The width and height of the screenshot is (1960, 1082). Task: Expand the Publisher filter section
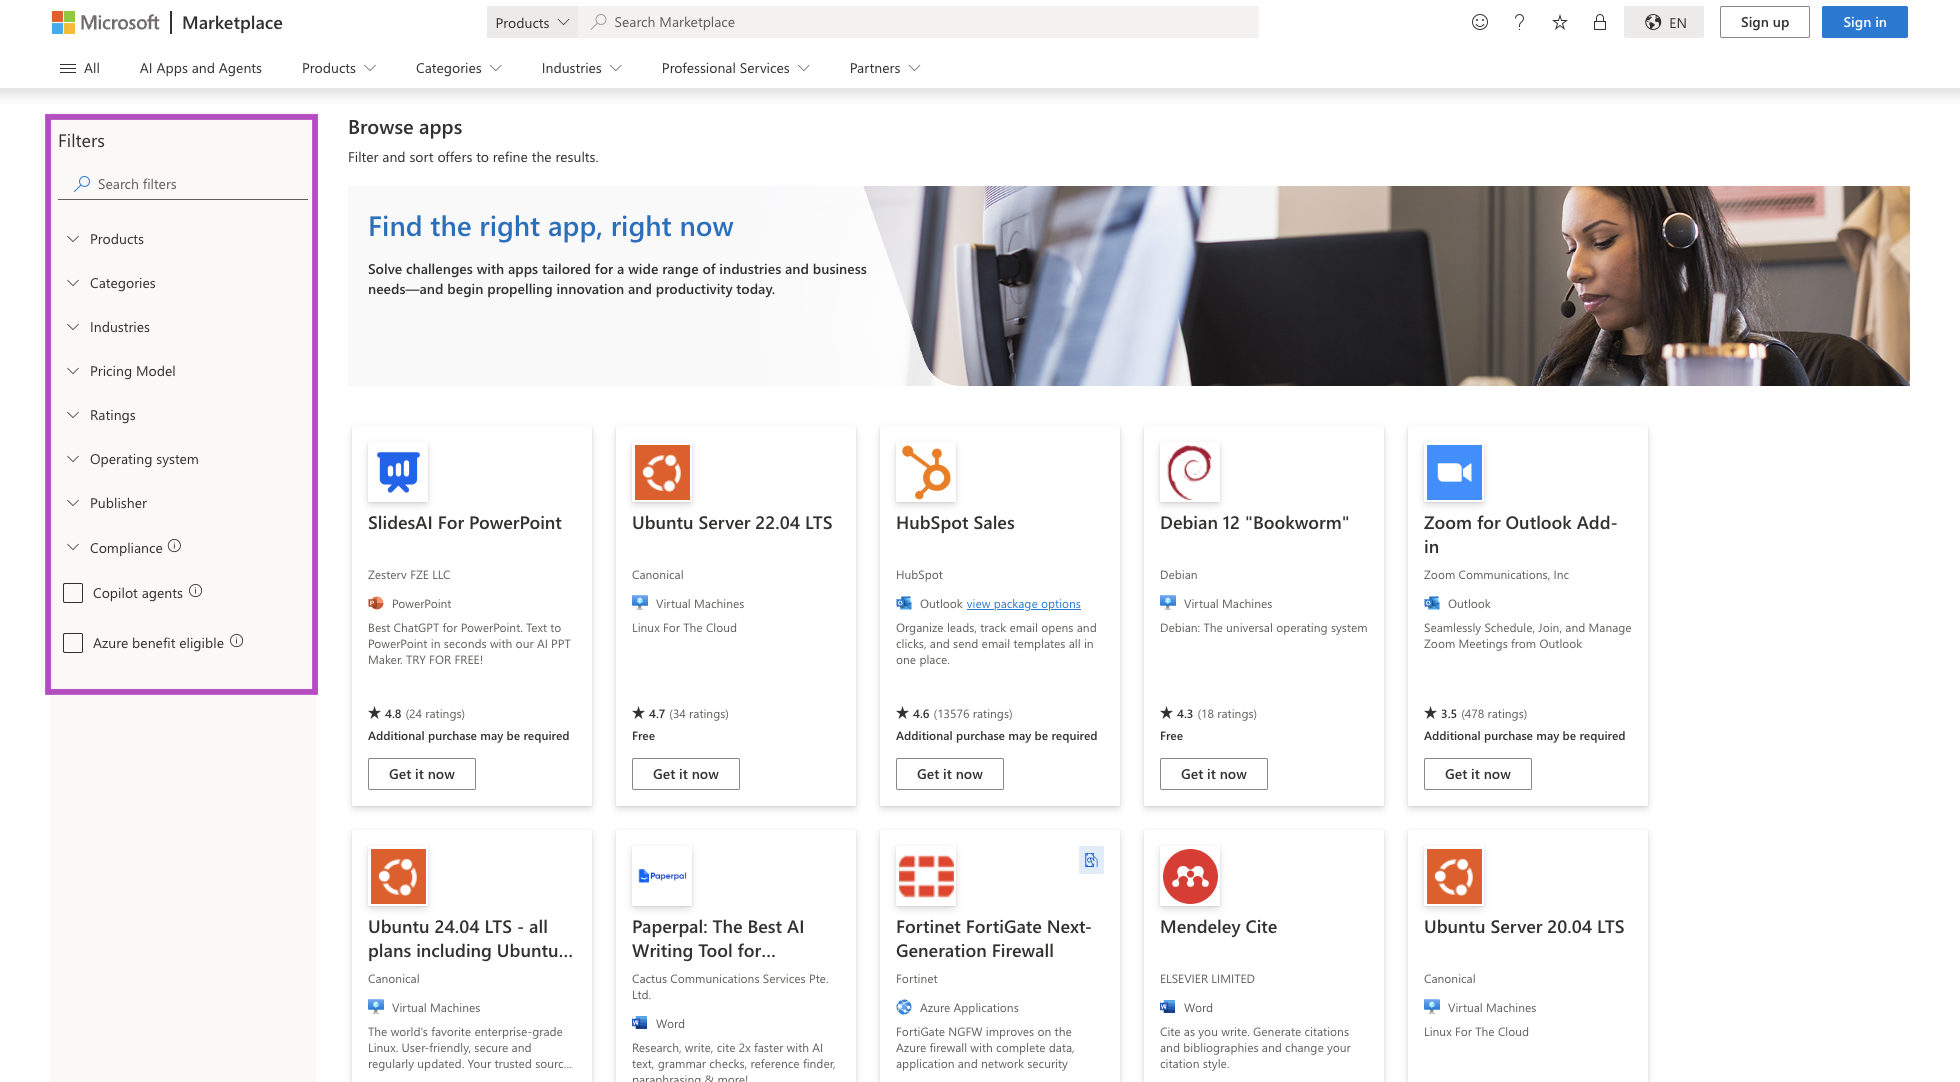(x=118, y=503)
